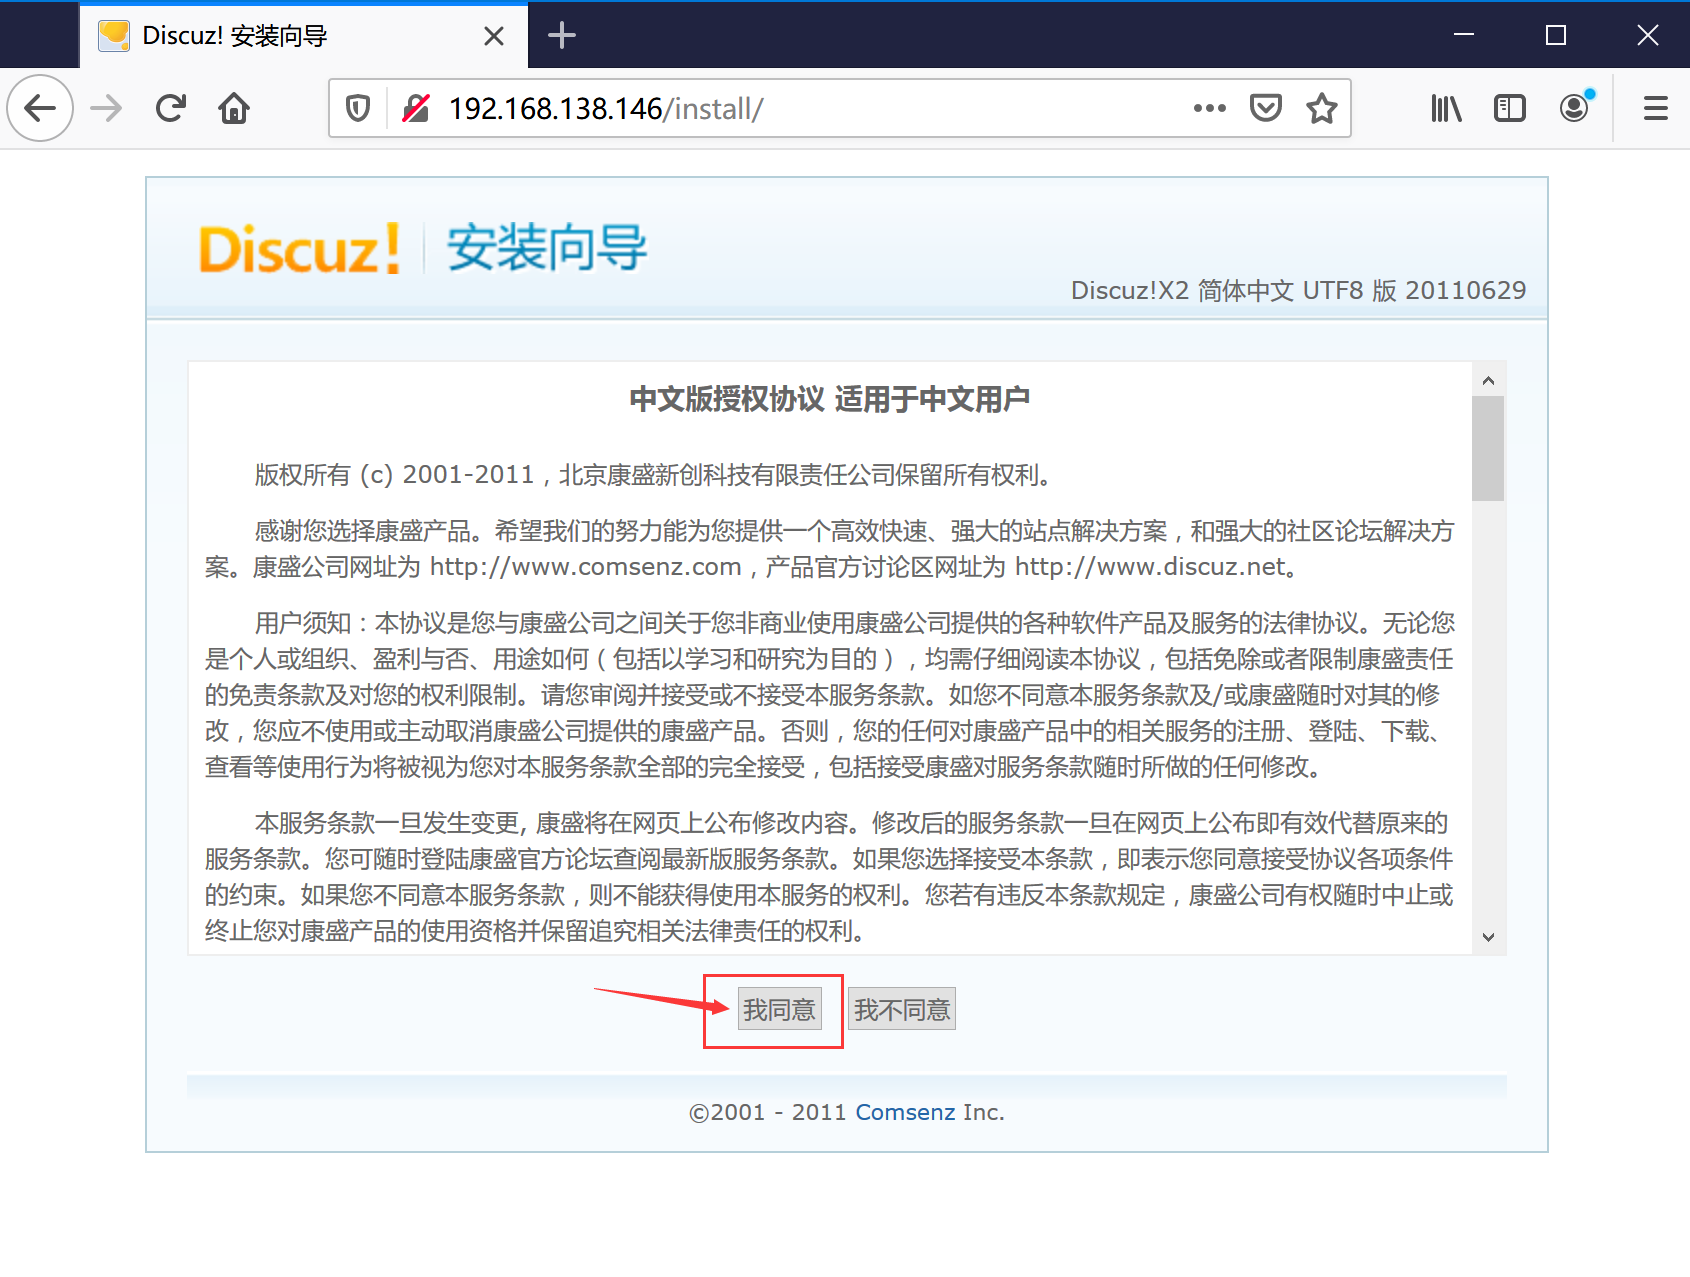
Task: Maximize the browser window
Action: (1556, 35)
